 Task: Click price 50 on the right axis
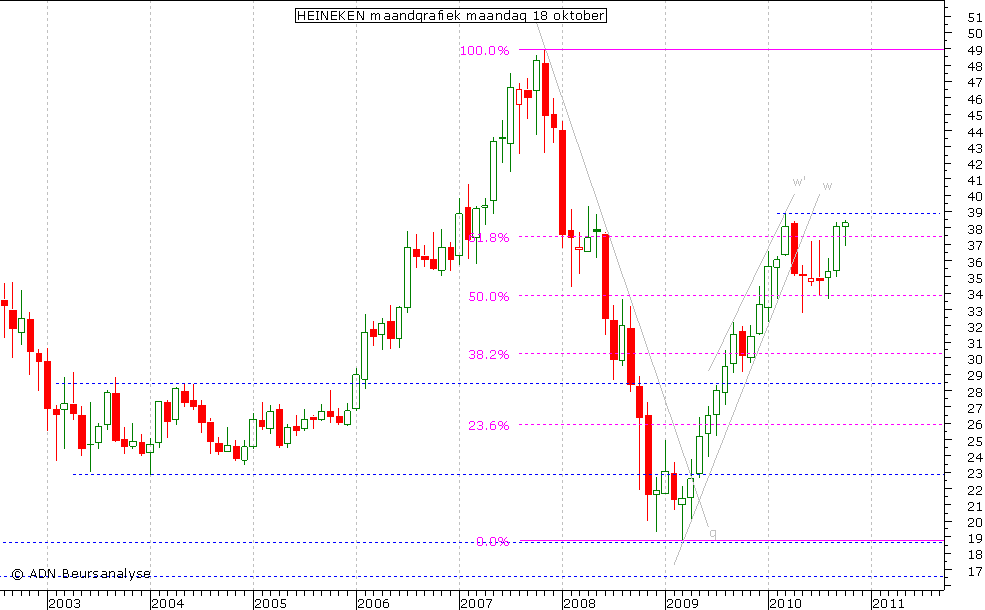[x=975, y=34]
